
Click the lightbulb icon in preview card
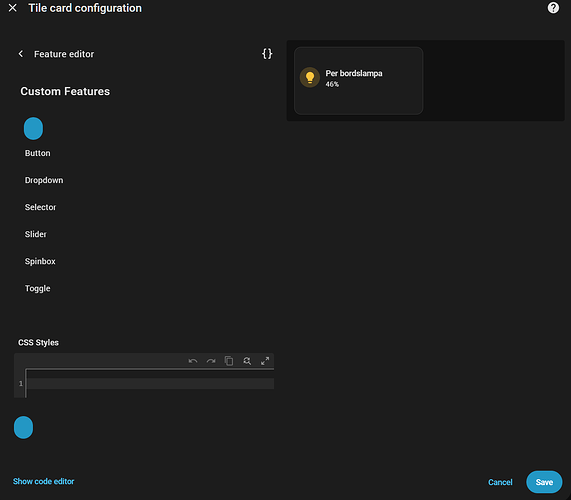pos(310,77)
